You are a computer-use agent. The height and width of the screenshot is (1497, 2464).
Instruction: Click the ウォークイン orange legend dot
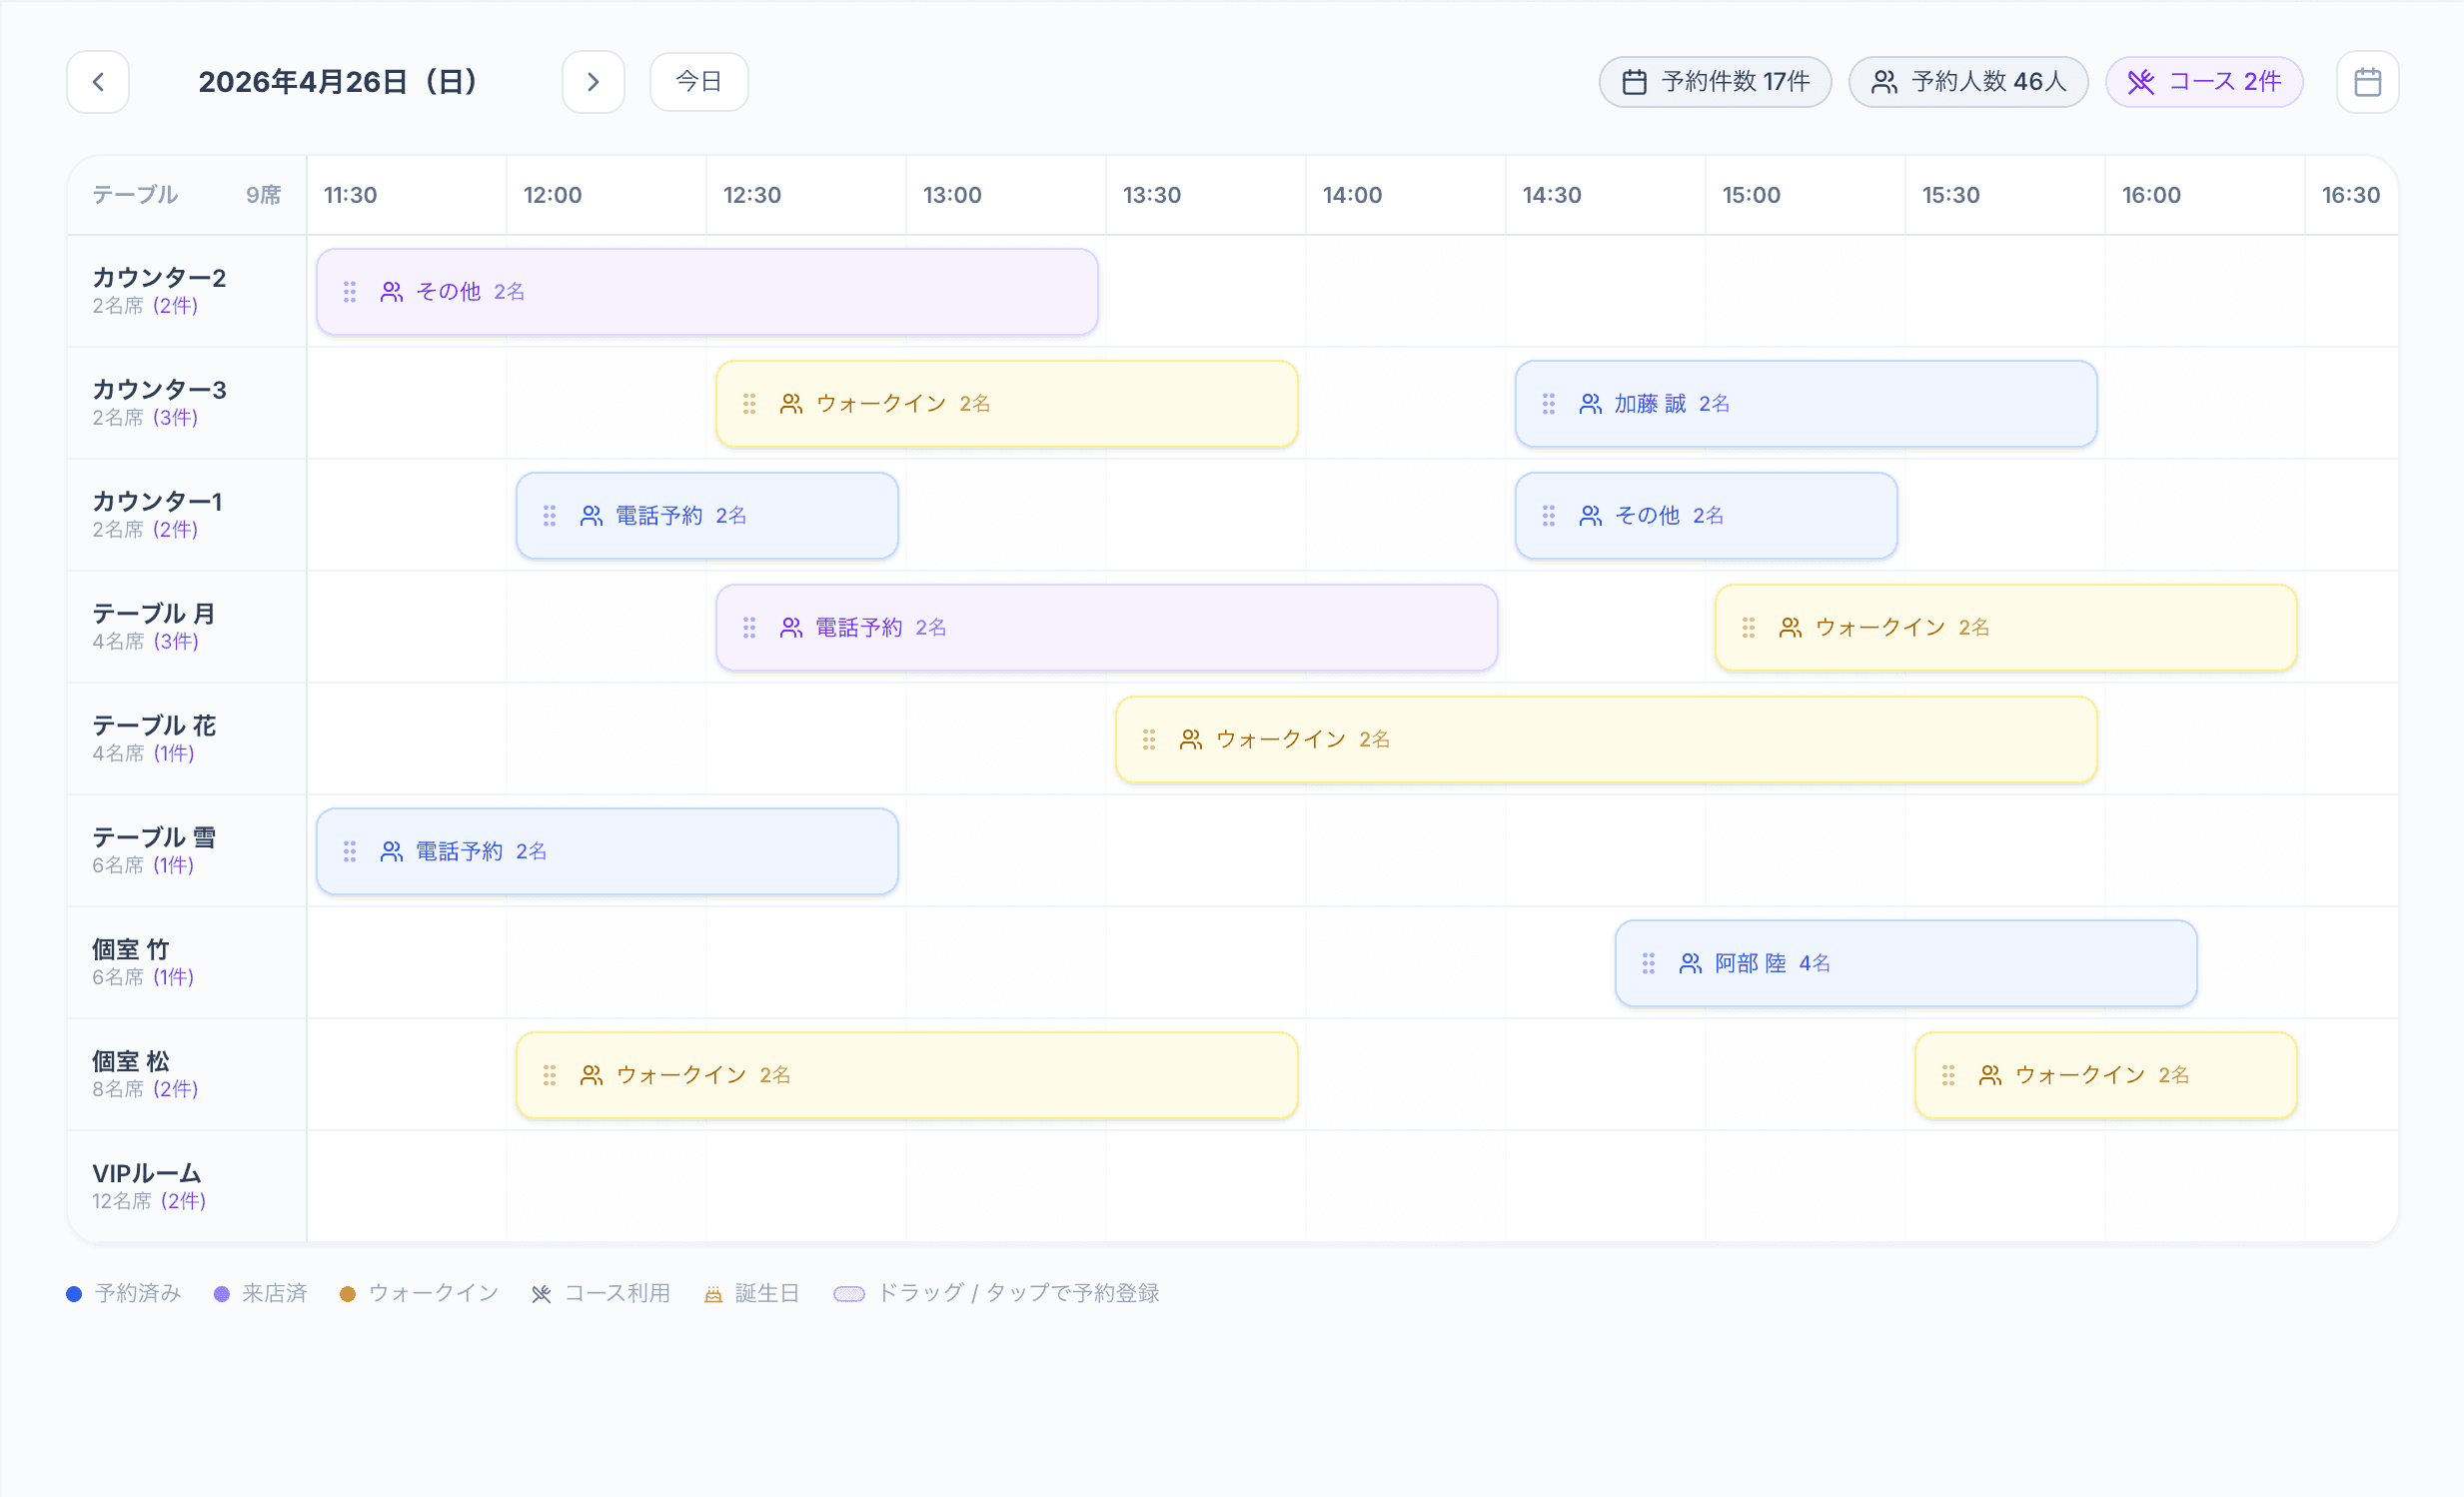pyautogui.click(x=347, y=1294)
